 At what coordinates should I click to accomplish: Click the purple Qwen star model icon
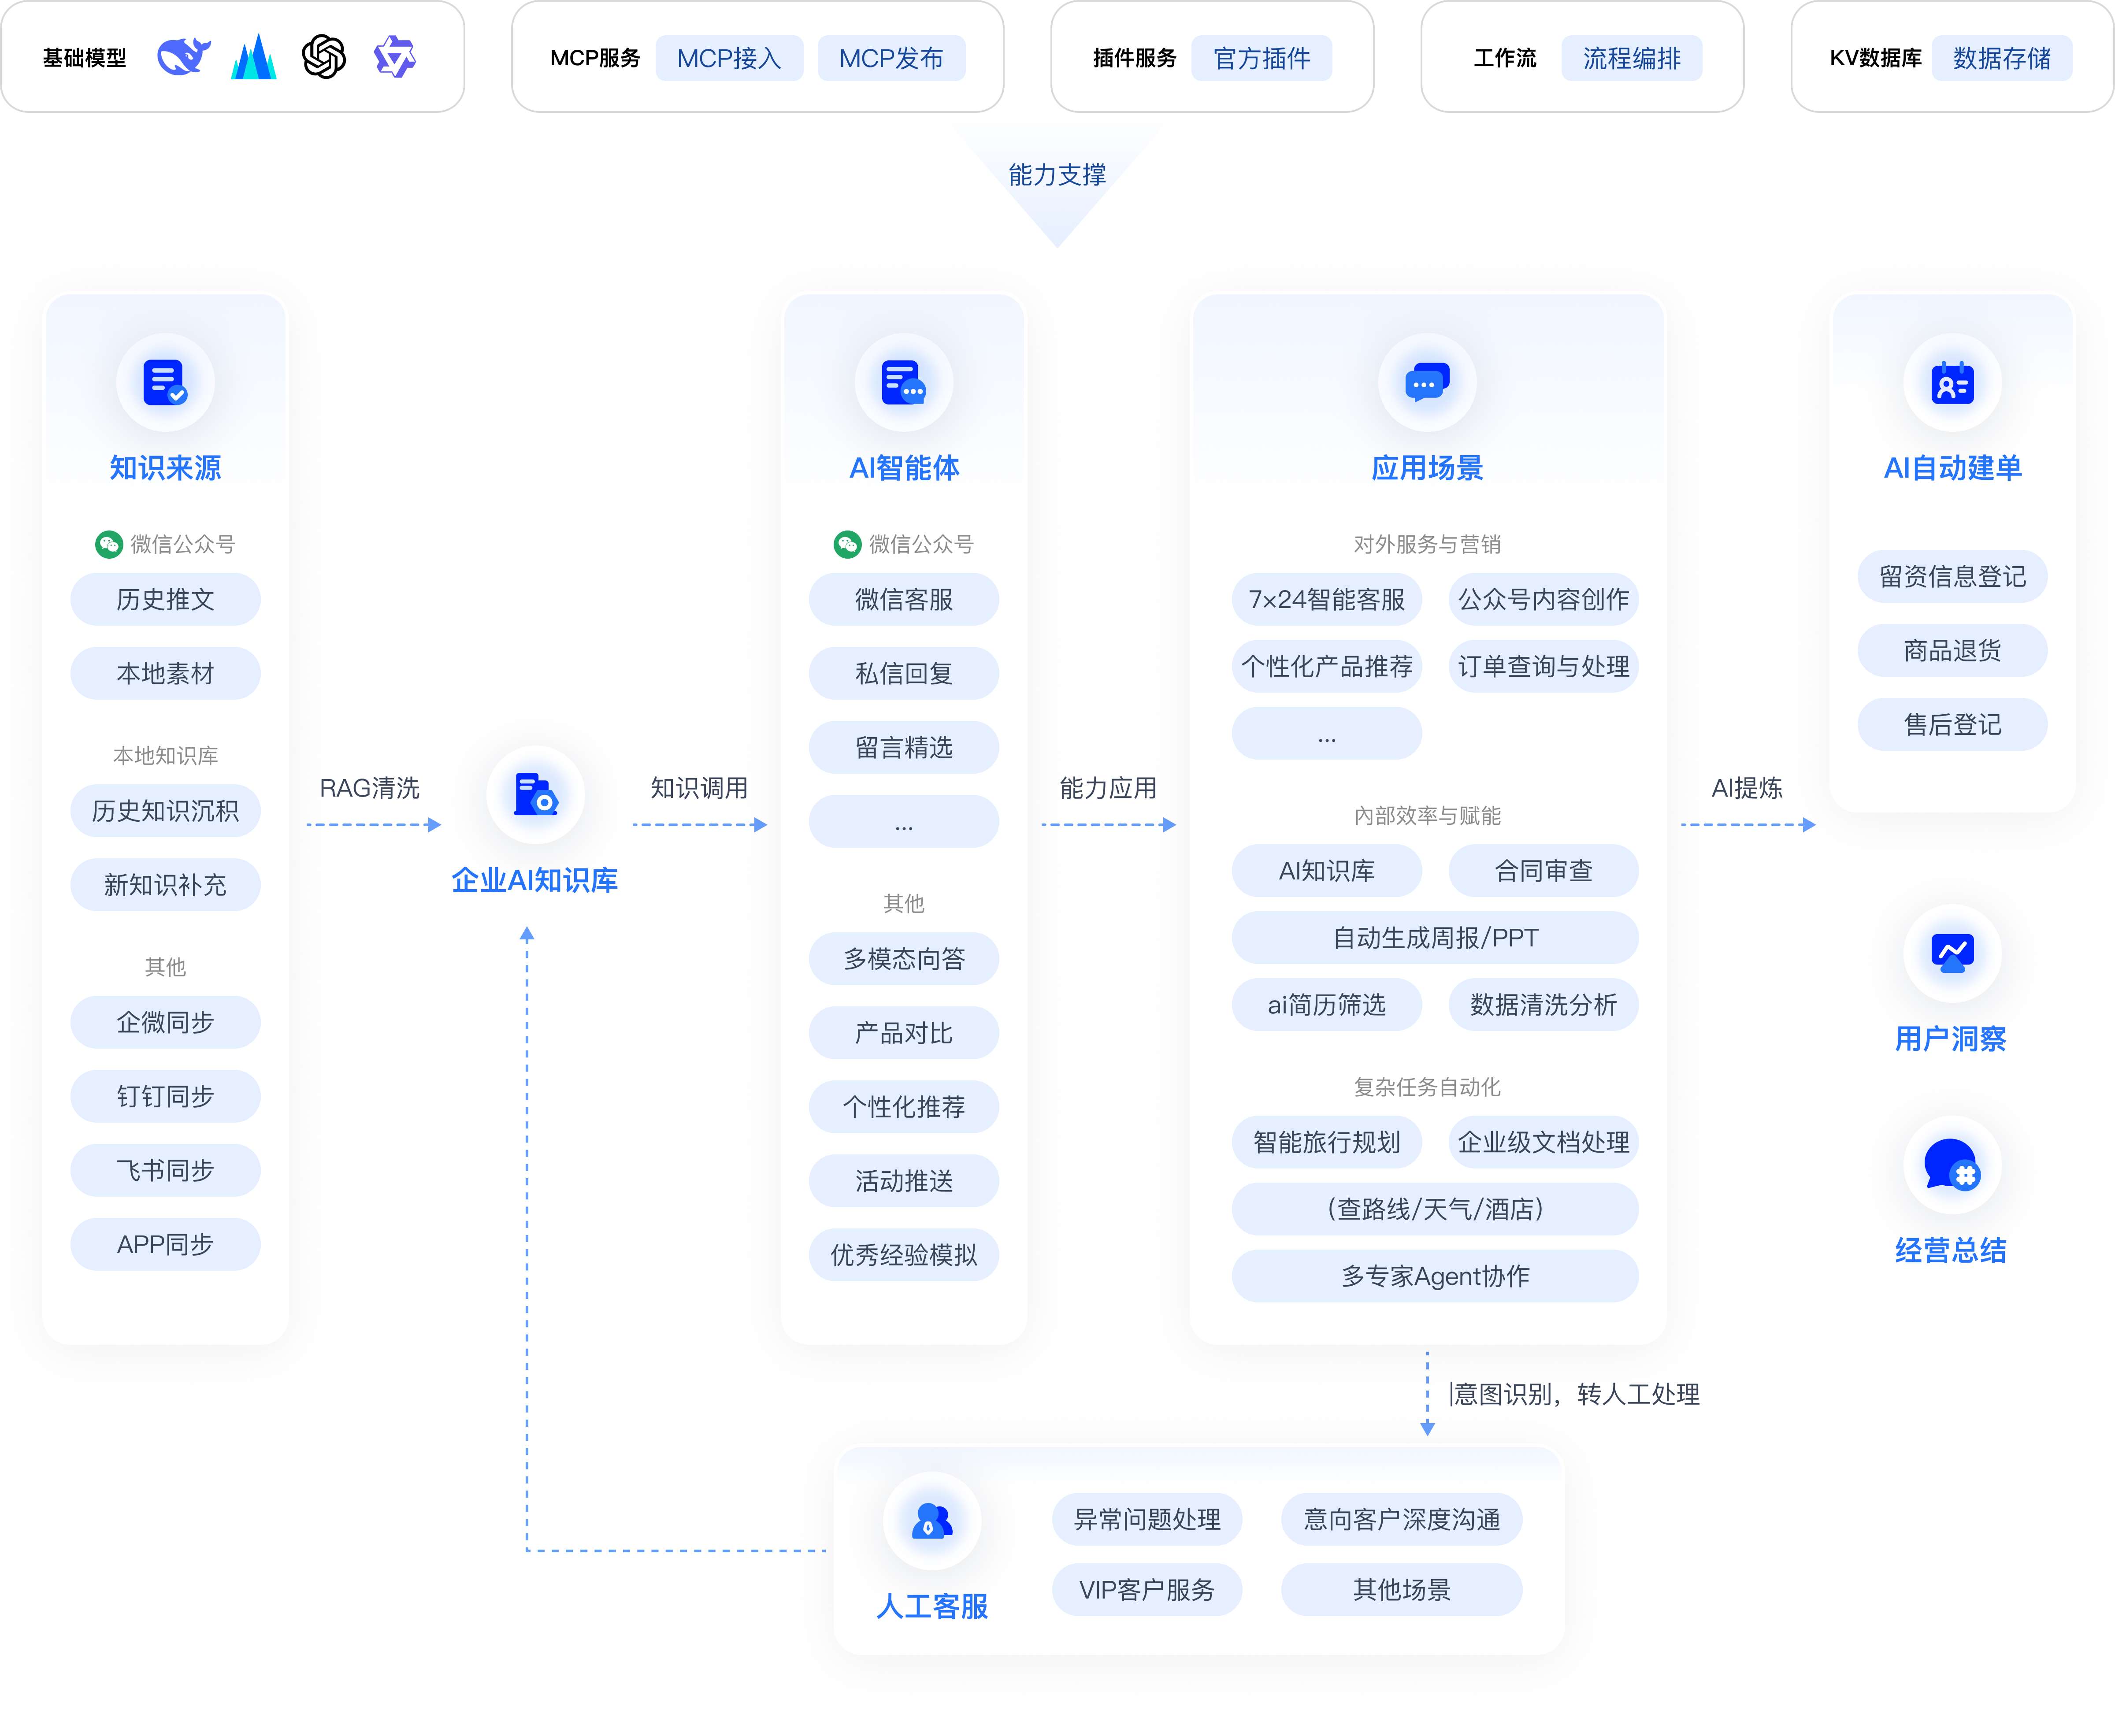[394, 57]
